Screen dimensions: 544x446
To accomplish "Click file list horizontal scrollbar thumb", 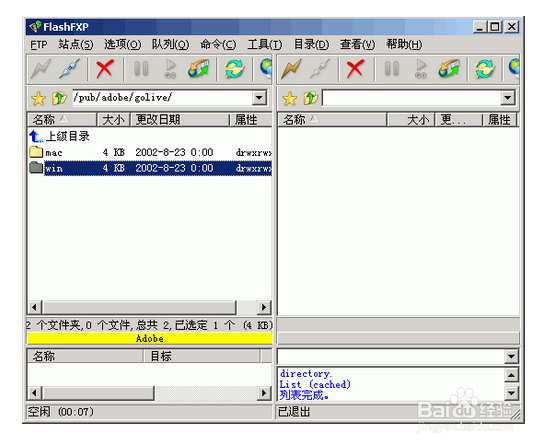I will (x=139, y=307).
